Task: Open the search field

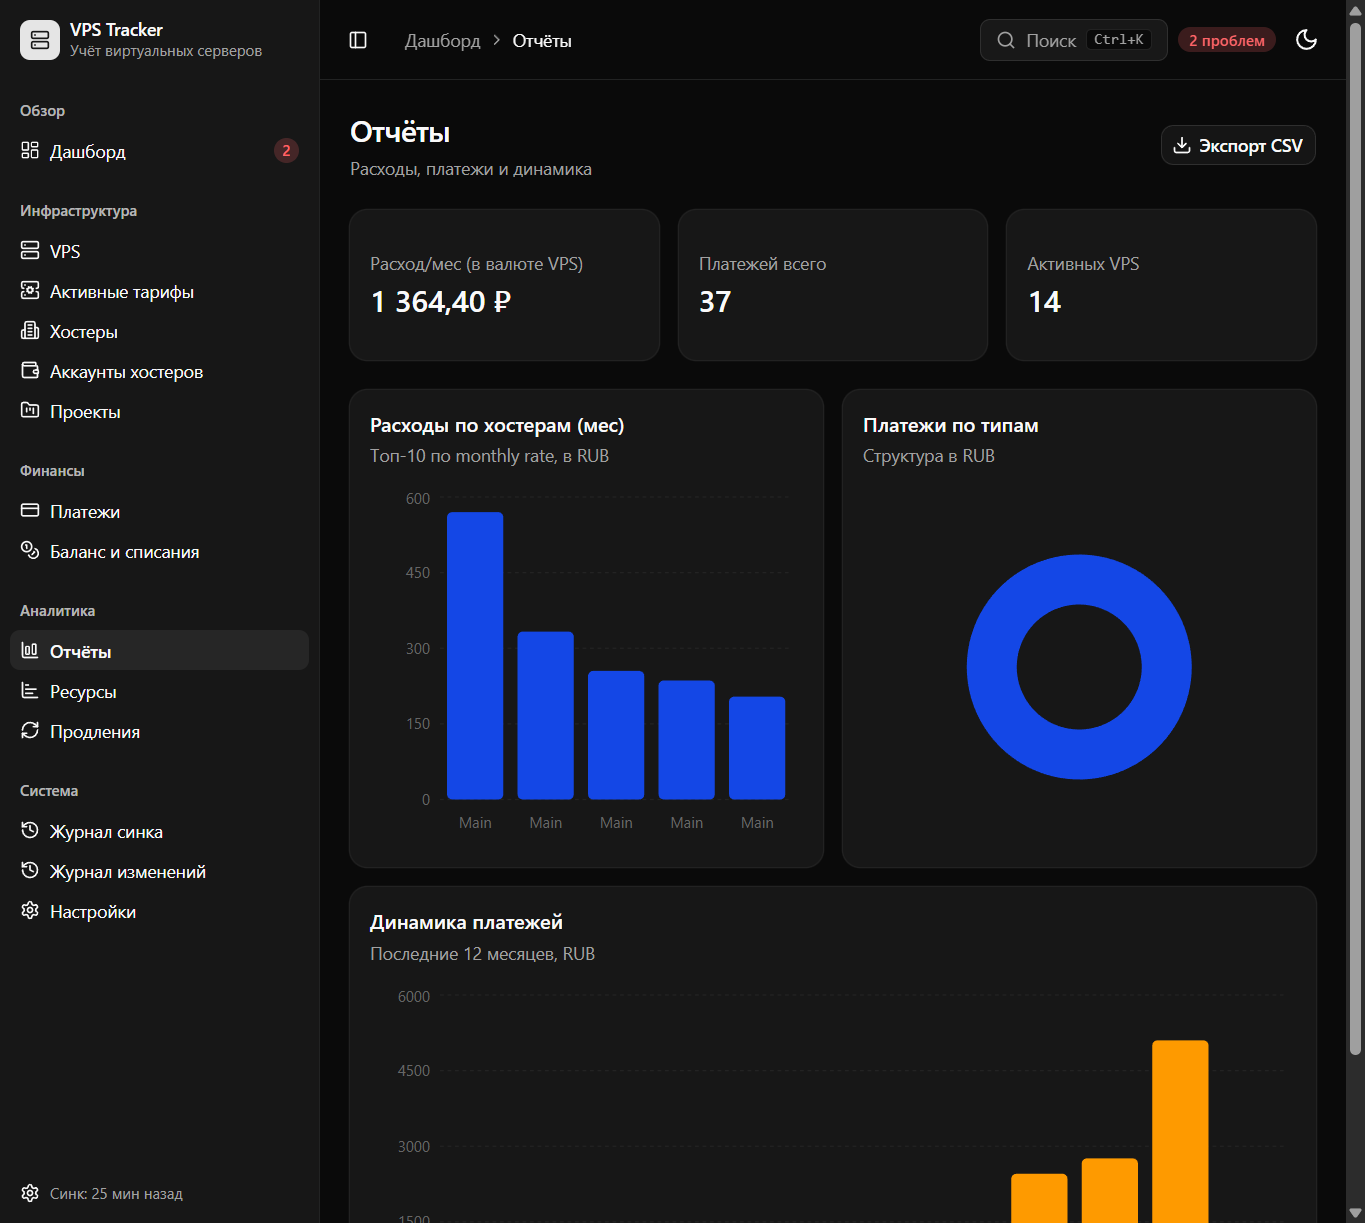Action: point(1073,40)
